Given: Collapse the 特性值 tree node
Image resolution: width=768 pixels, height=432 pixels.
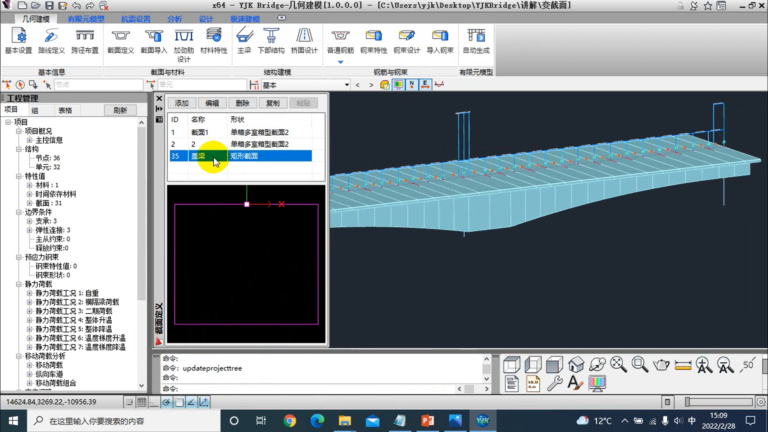Looking at the screenshot, I should coord(19,176).
